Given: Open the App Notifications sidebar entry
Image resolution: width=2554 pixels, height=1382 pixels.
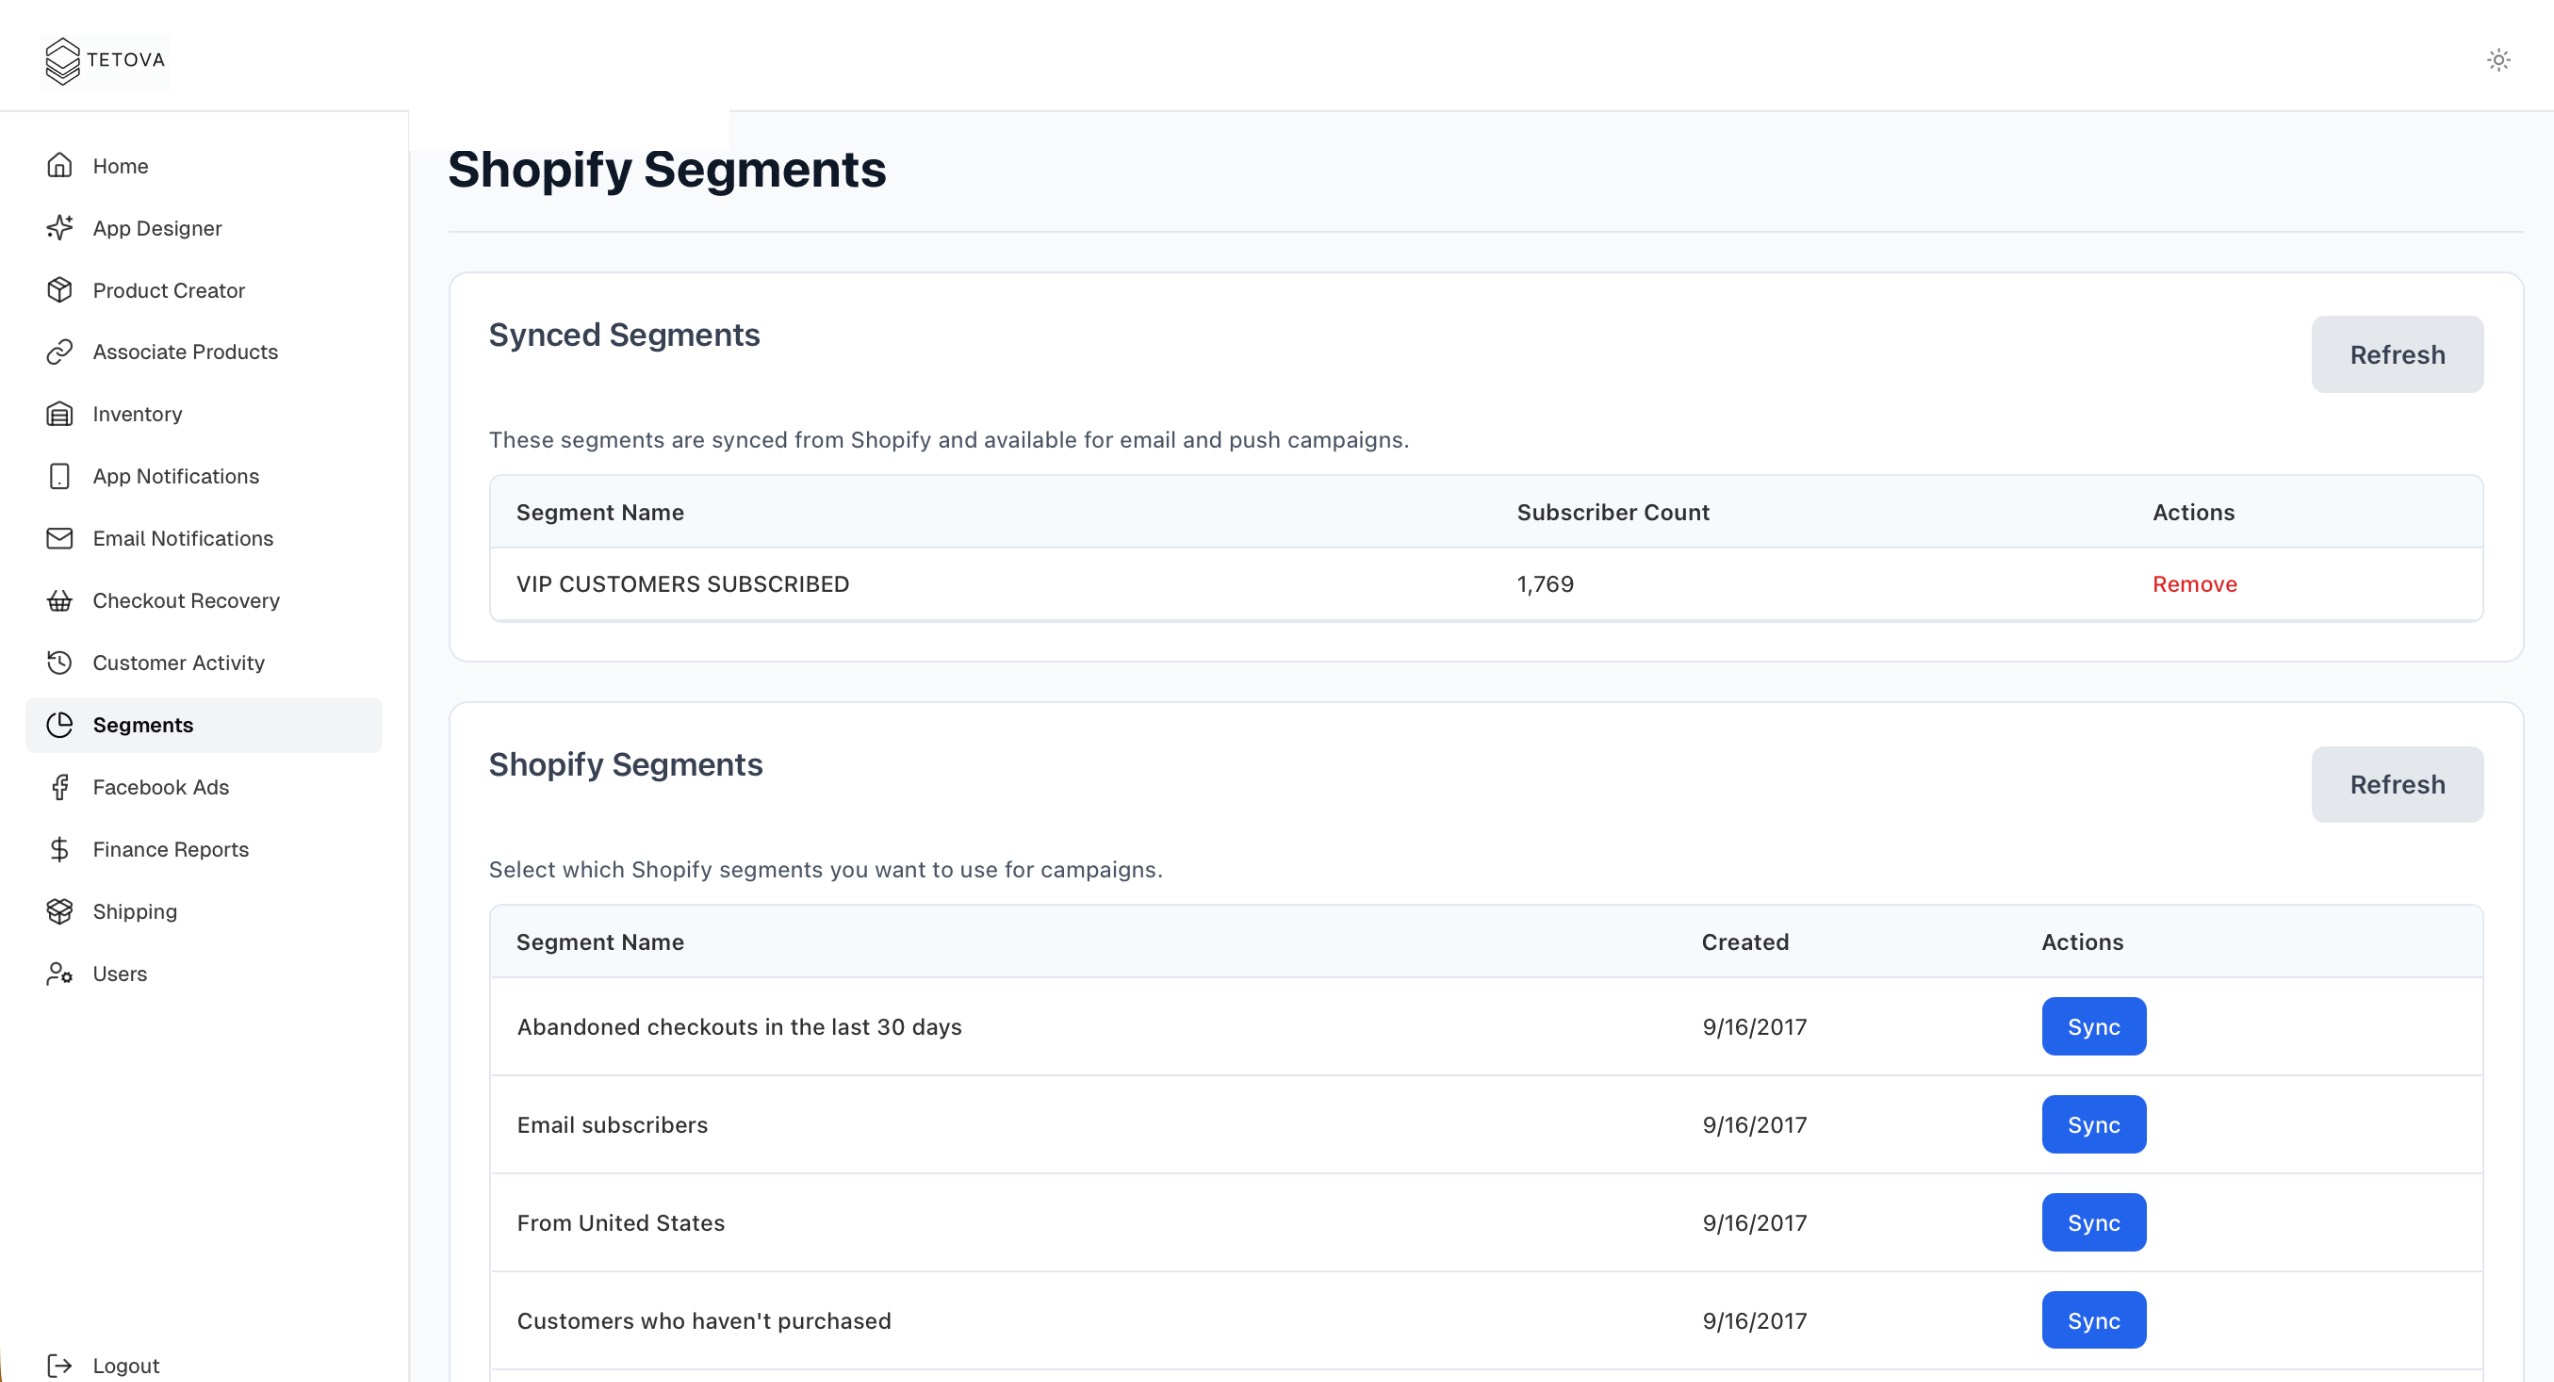Looking at the screenshot, I should click(175, 475).
